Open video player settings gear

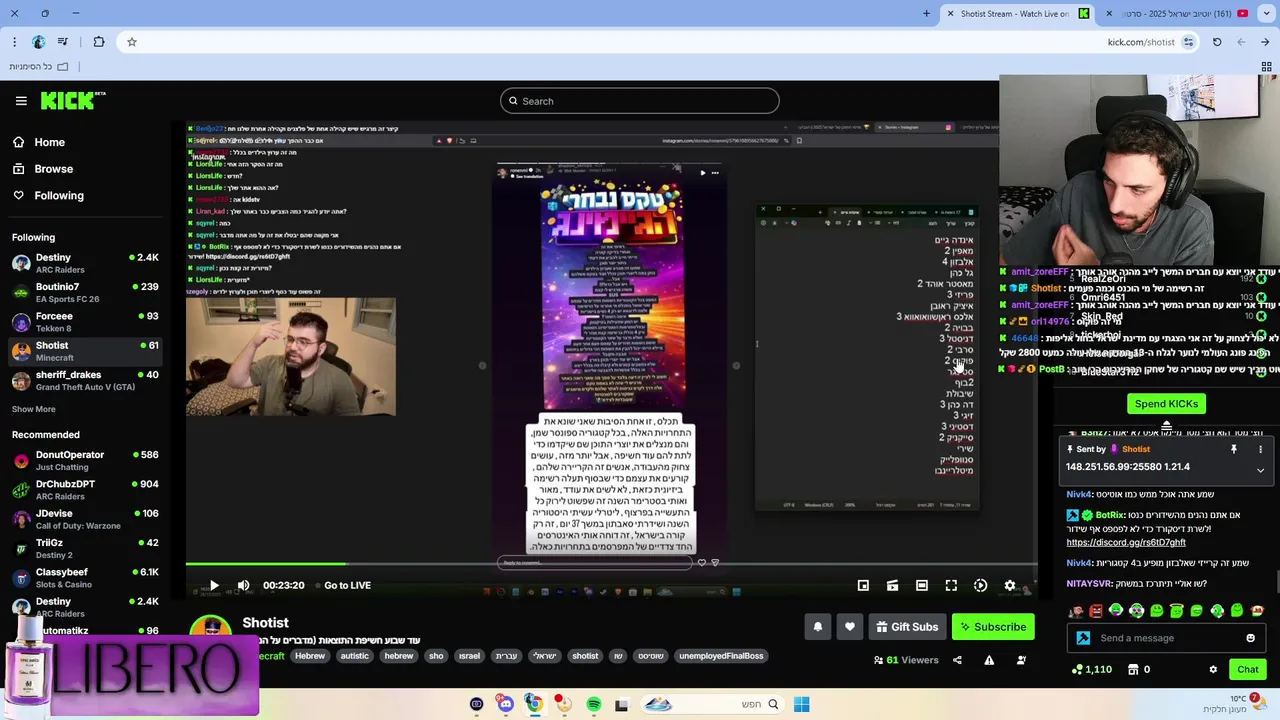pos(1010,585)
